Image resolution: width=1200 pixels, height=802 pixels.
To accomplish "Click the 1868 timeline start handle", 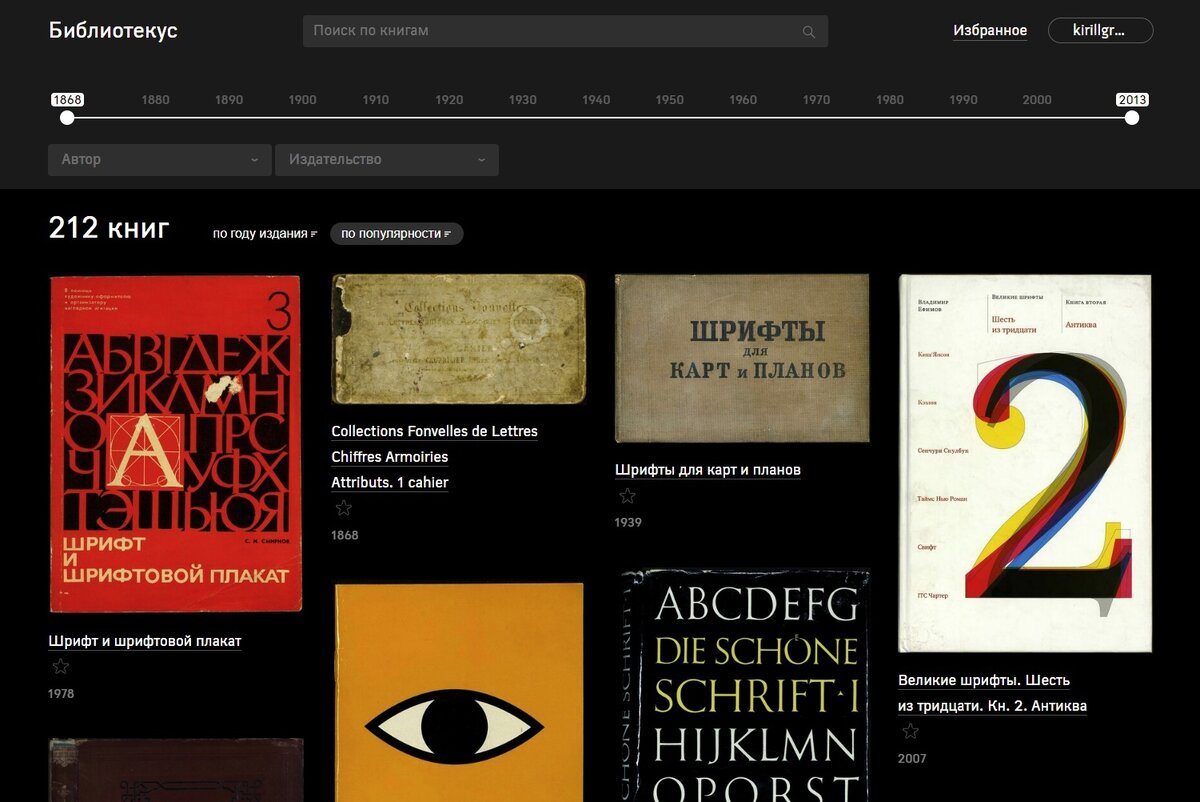I will coord(67,118).
